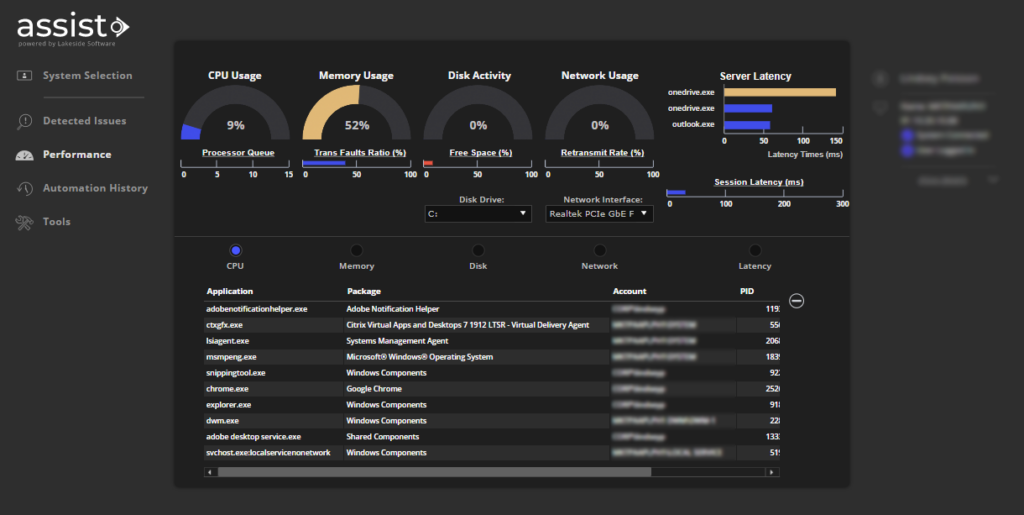Select the adobe desktop service.exe row

pyautogui.click(x=492, y=437)
